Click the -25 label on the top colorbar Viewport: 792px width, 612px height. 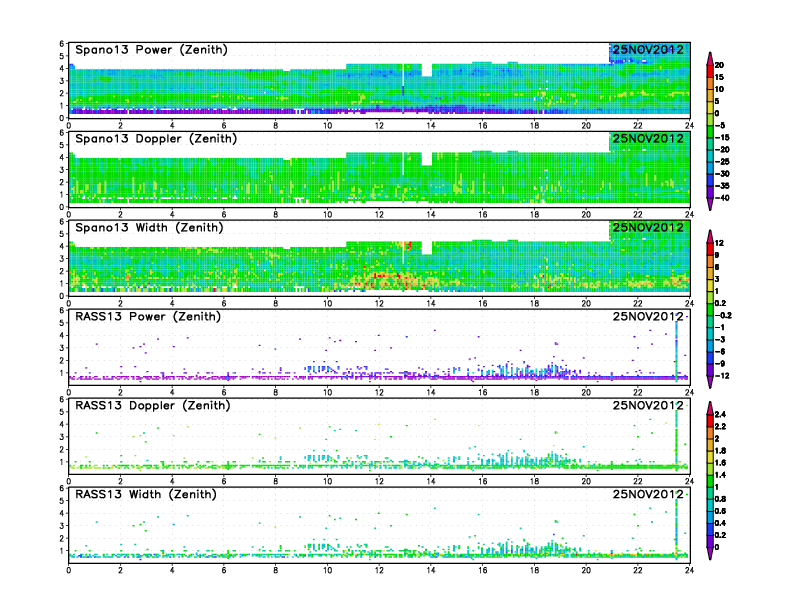(x=722, y=162)
